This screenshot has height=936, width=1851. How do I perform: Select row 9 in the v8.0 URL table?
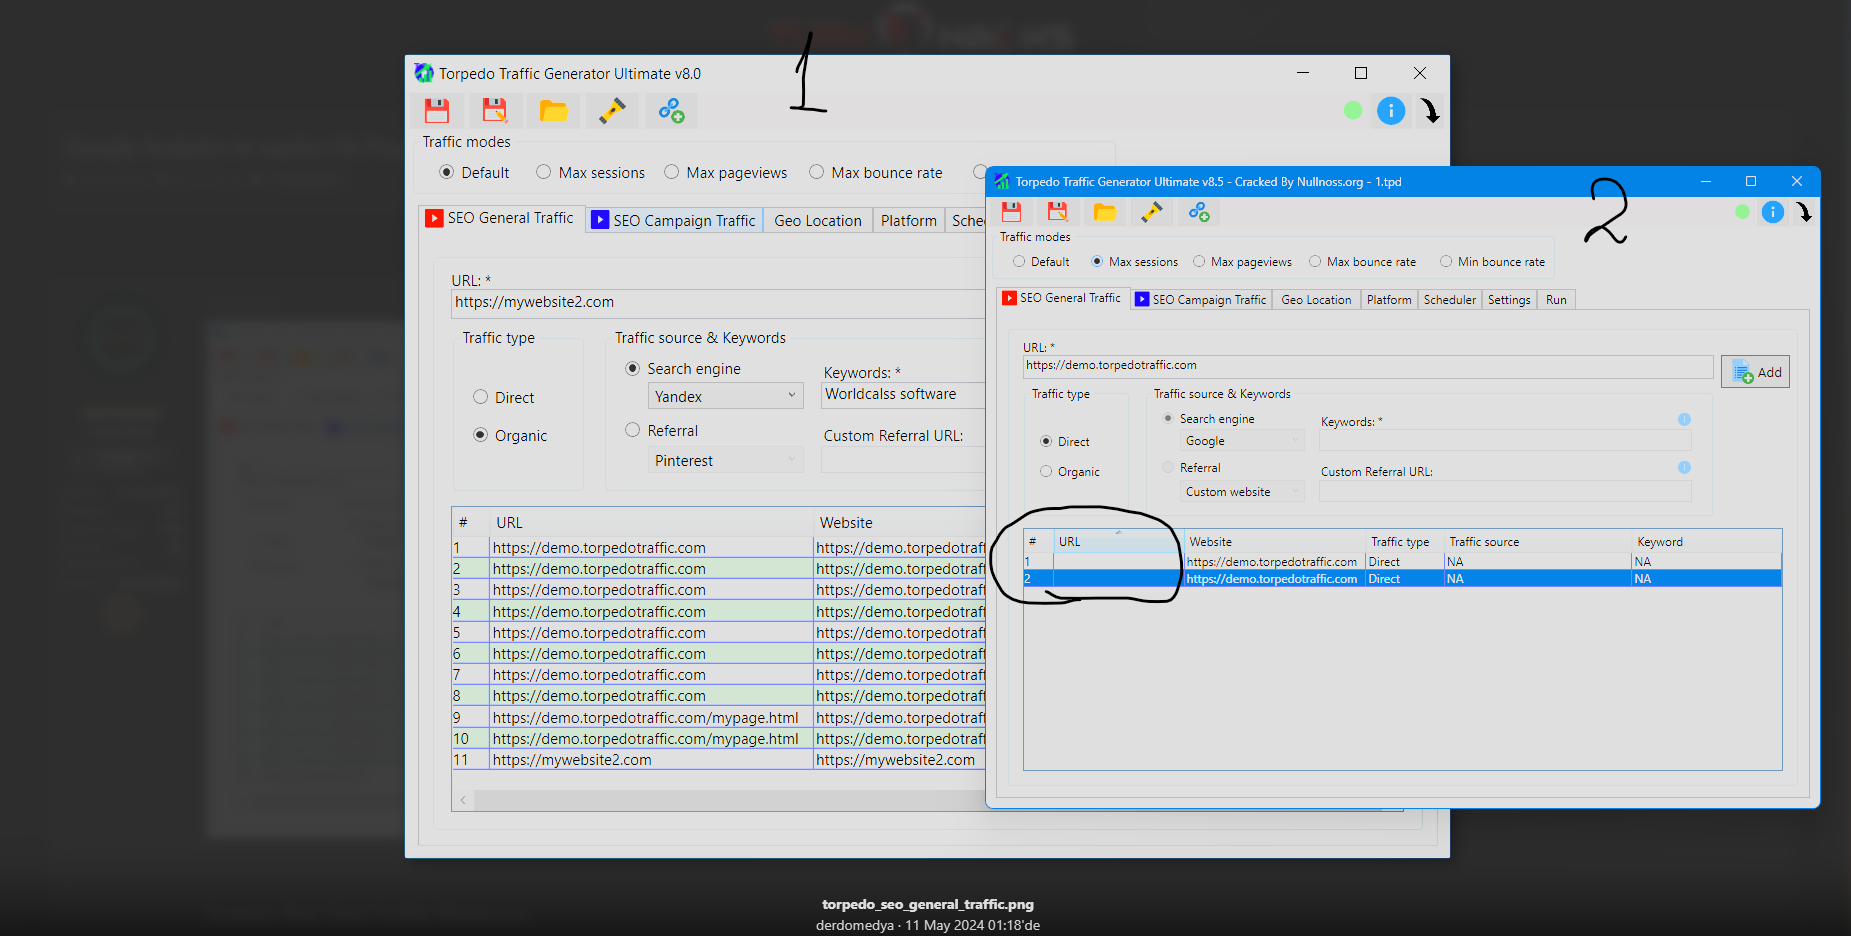coord(718,718)
